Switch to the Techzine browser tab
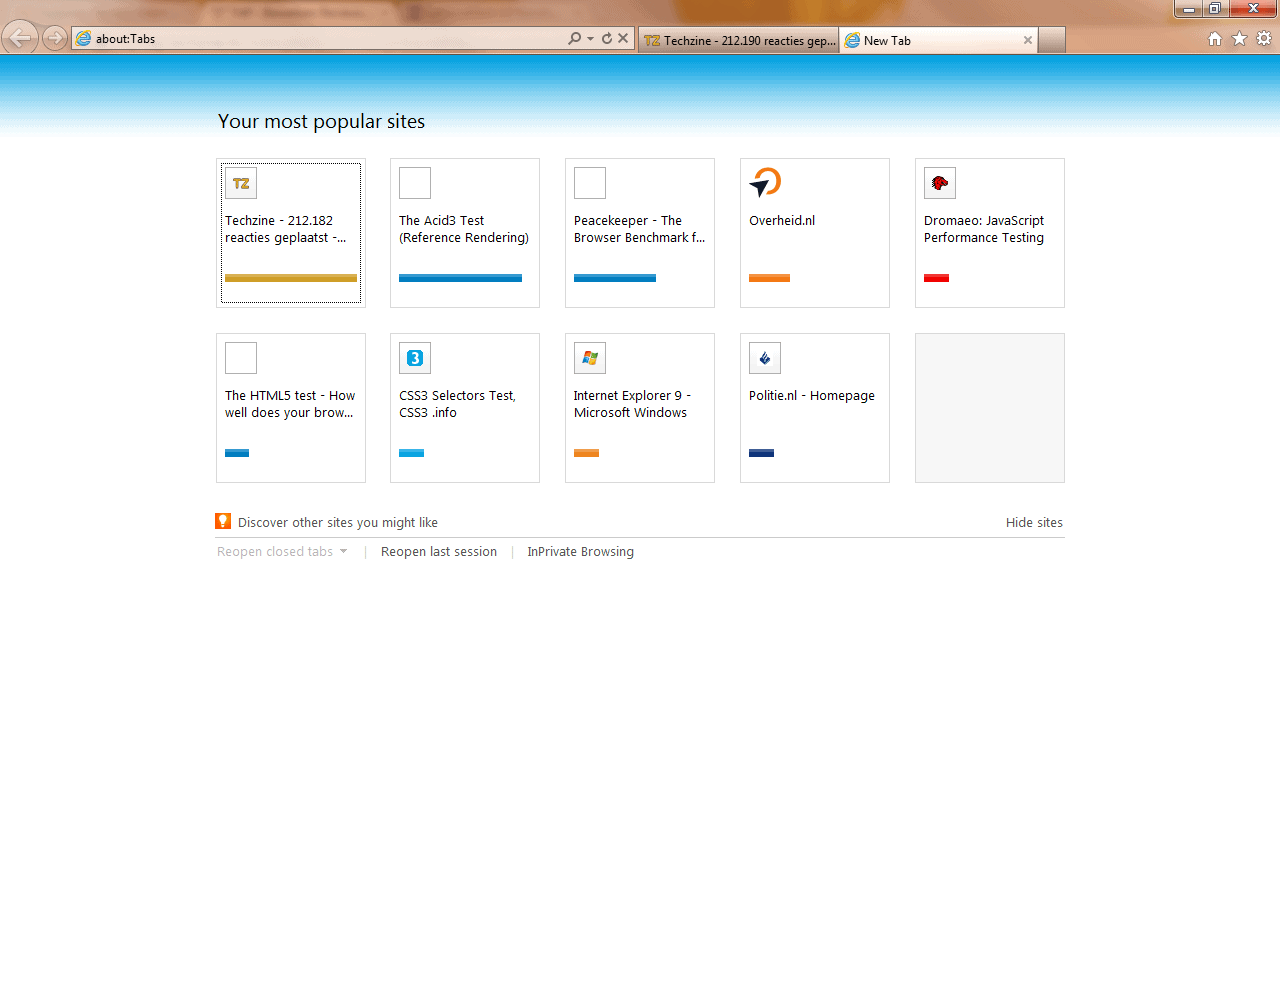1280x984 pixels. (738, 40)
